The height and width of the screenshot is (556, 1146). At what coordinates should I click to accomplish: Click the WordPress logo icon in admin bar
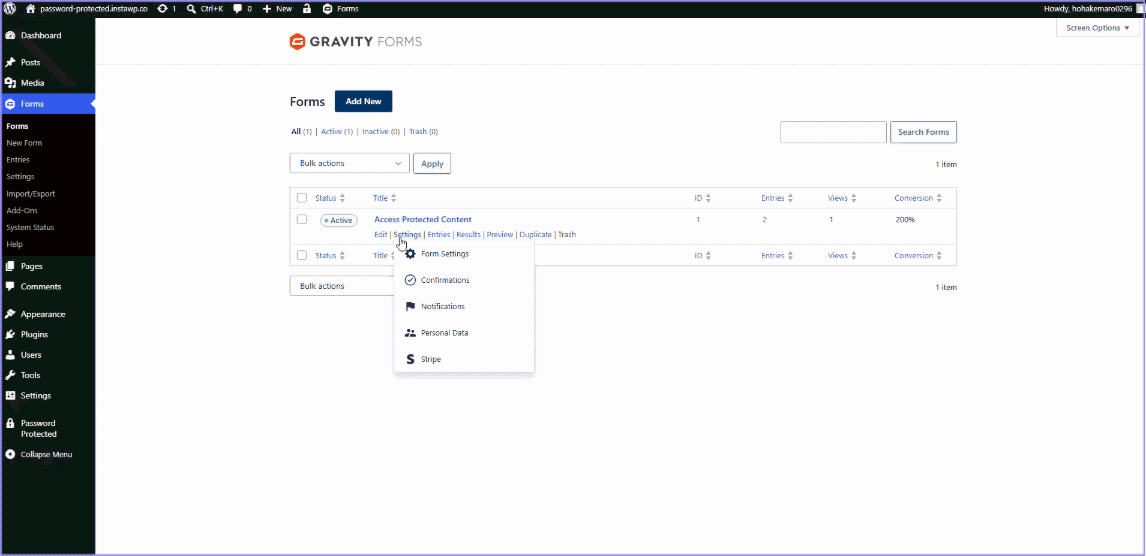click(10, 9)
